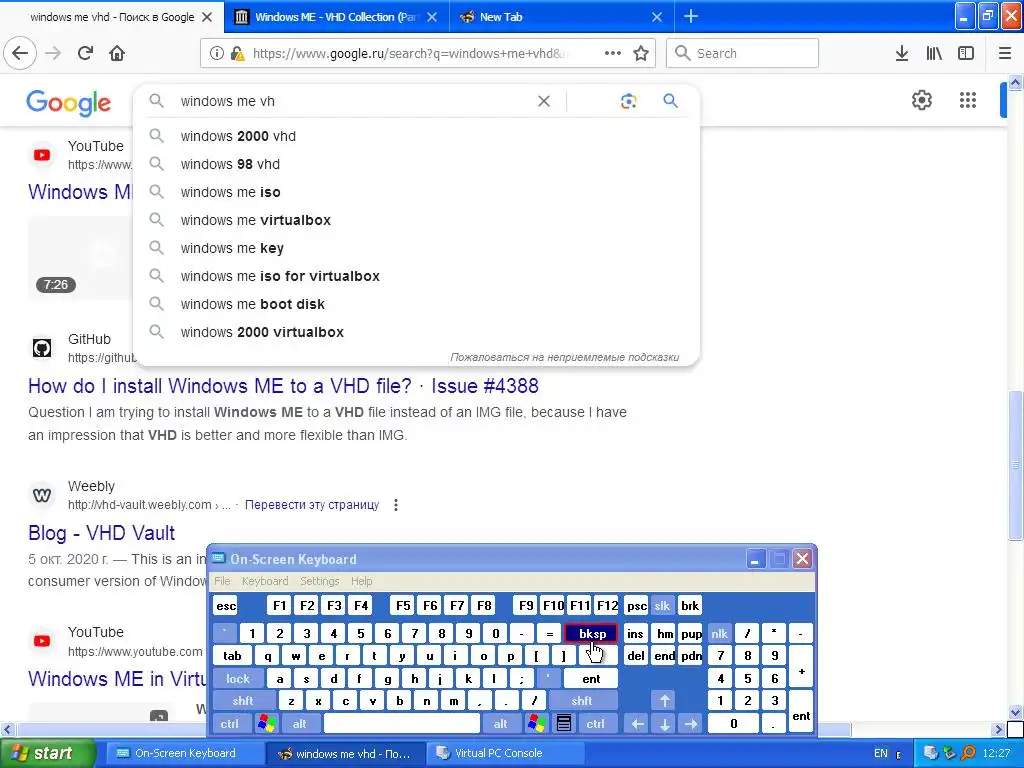Select suggestion 'windows 2000 virtualbox'
This screenshot has width=1024, height=768.
[x=416, y=332]
